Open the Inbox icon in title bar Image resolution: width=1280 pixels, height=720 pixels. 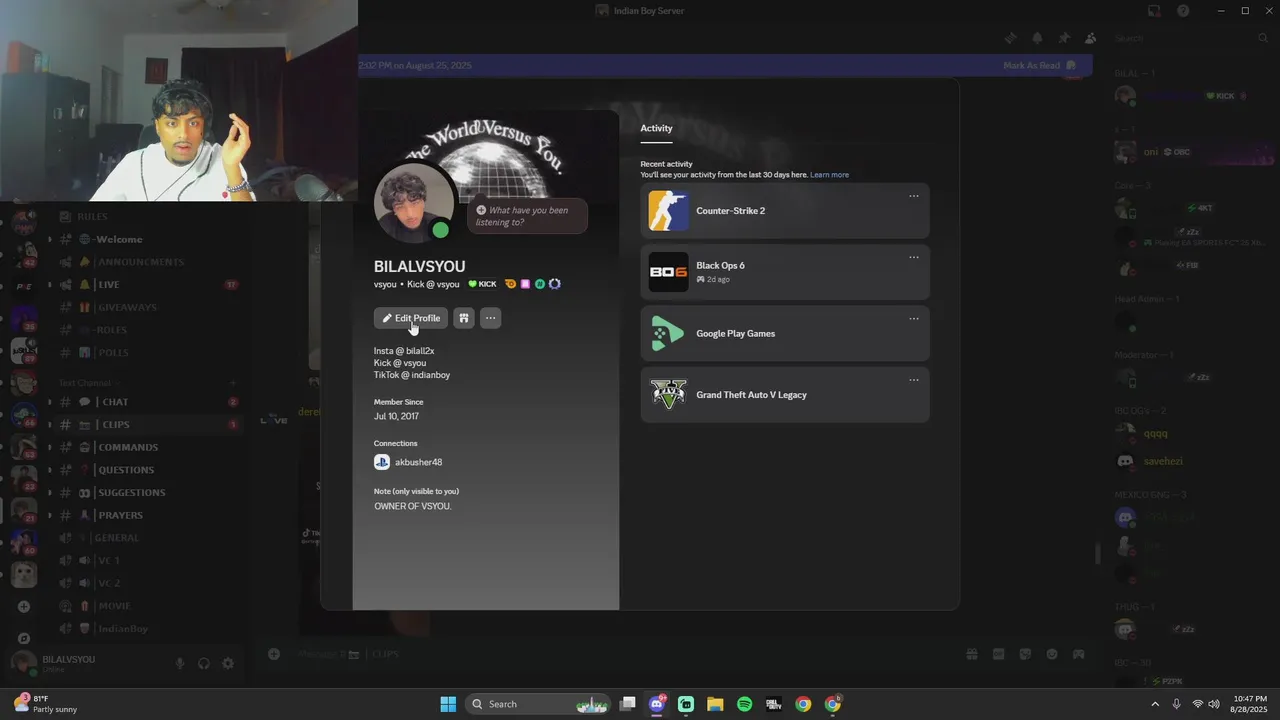tap(1154, 11)
